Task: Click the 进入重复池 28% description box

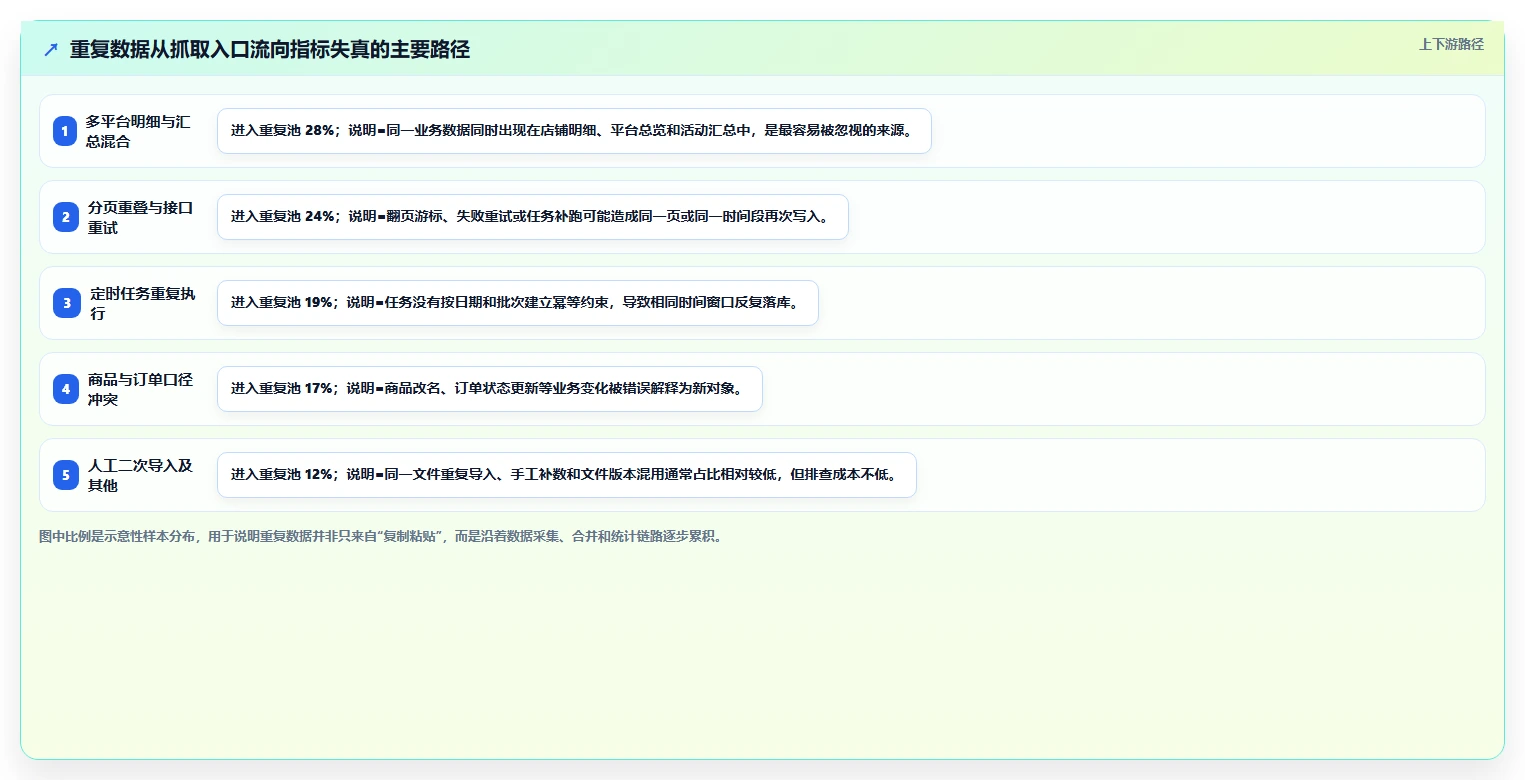Action: 574,131
